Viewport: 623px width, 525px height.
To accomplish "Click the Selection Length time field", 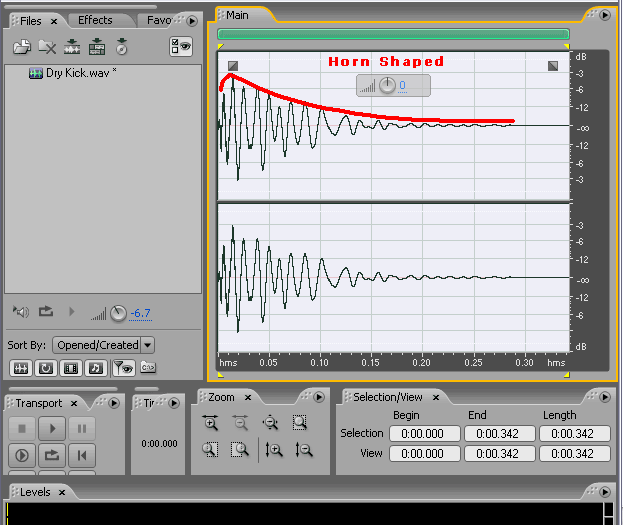I will pyautogui.click(x=575, y=434).
